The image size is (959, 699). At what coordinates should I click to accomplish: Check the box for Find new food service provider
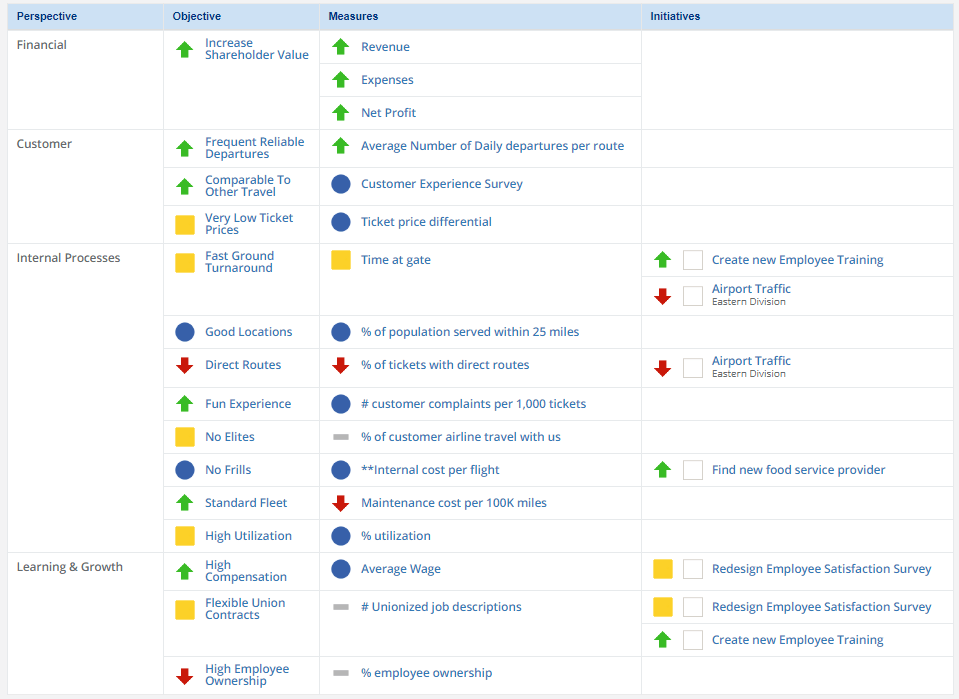[x=693, y=470]
